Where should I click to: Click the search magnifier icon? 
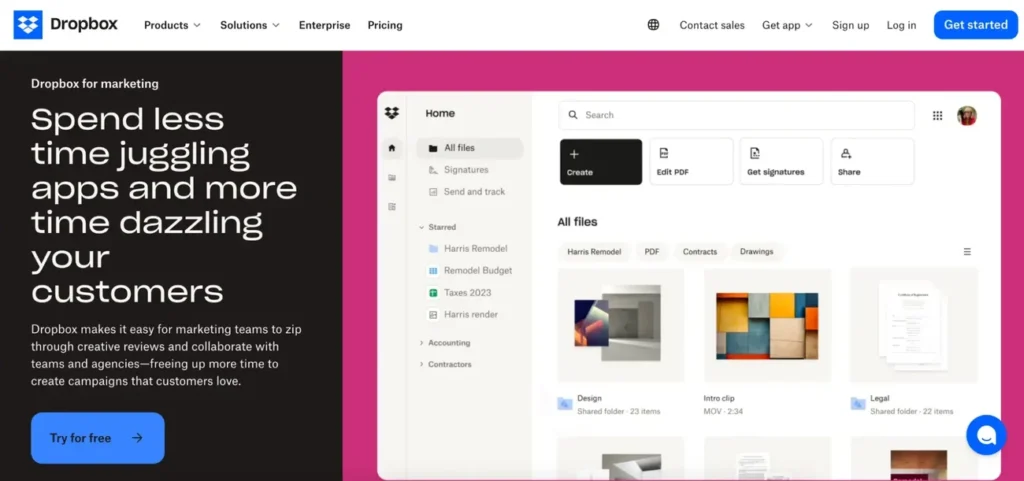(573, 115)
